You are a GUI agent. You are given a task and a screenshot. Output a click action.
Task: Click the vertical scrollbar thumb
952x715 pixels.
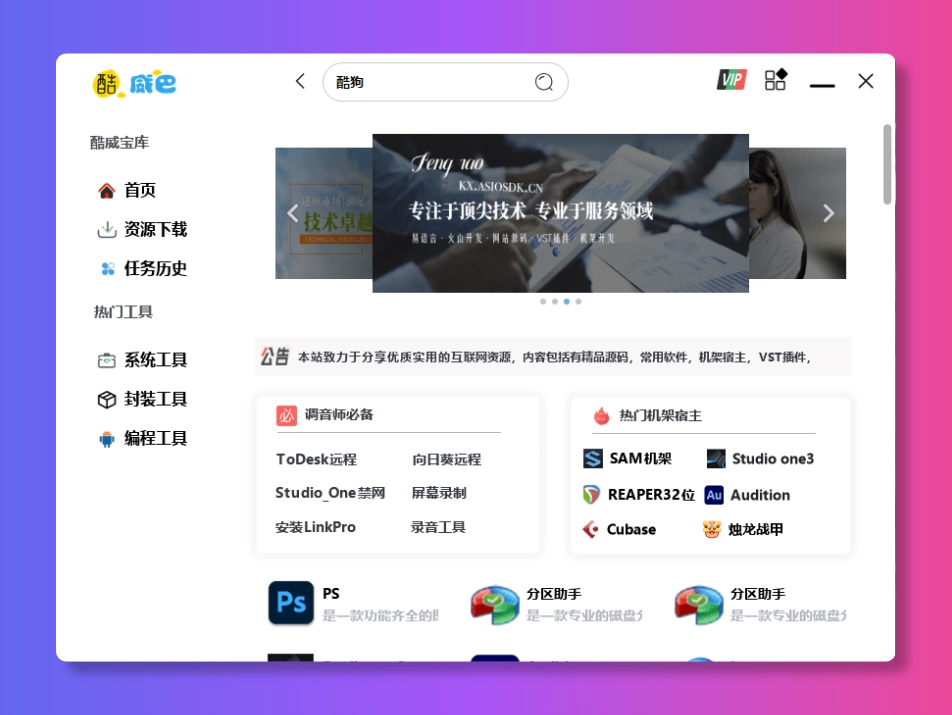887,164
